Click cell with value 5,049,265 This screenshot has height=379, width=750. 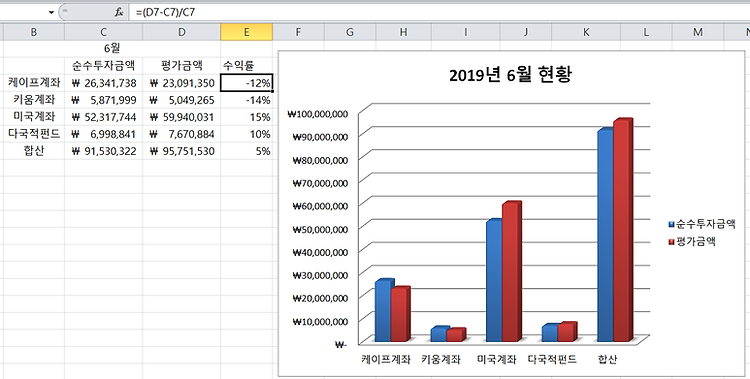tap(181, 100)
